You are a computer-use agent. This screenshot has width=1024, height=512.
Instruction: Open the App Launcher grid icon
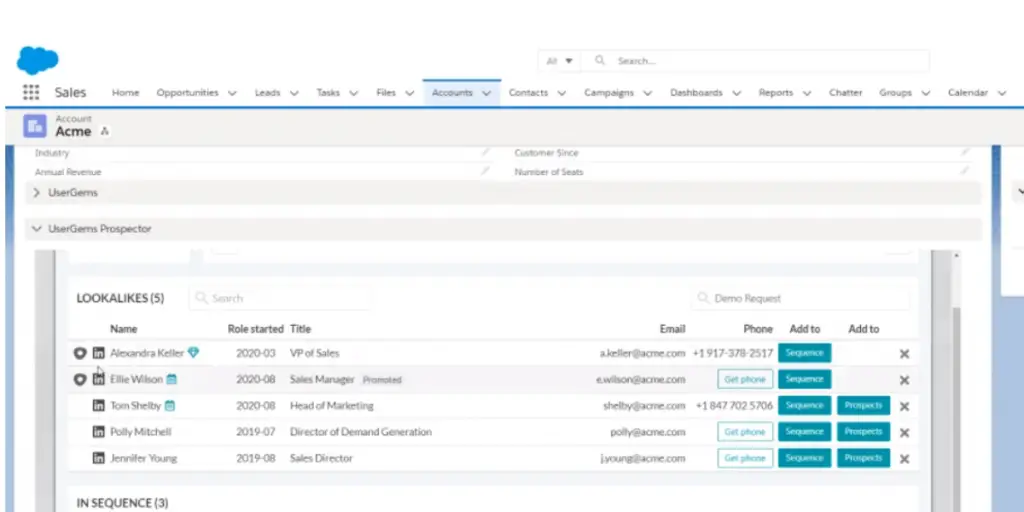coord(31,93)
